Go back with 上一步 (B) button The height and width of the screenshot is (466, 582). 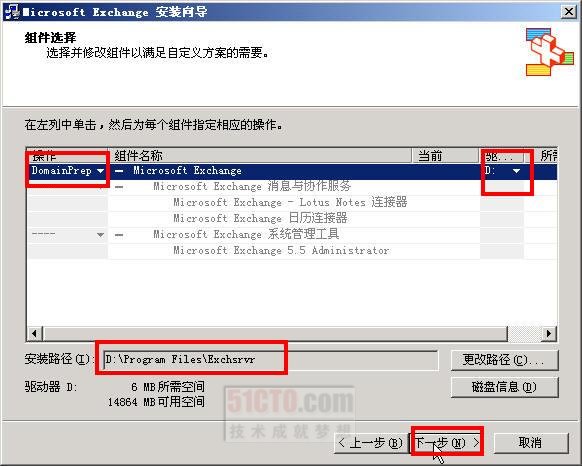370,443
